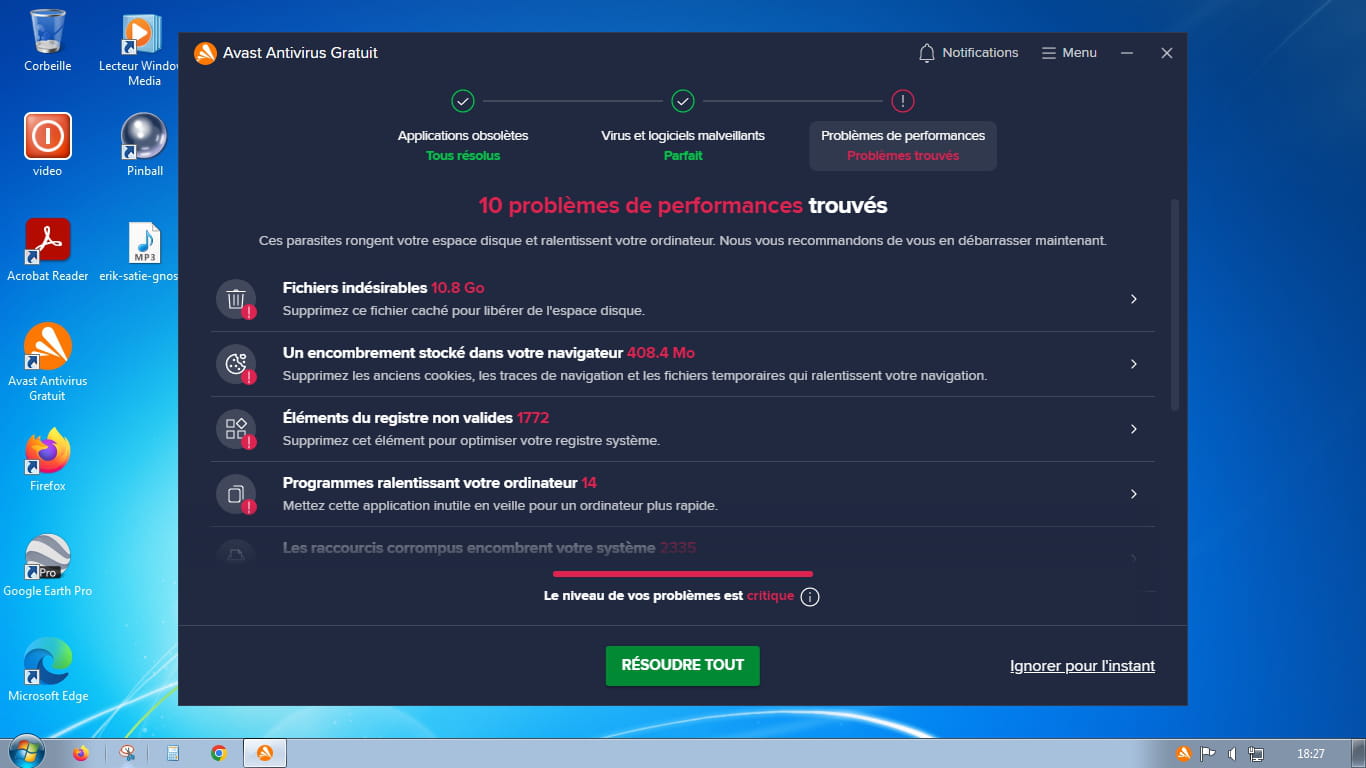The height and width of the screenshot is (768, 1366).
Task: Click Action Center flag tray icon
Action: click(1208, 753)
